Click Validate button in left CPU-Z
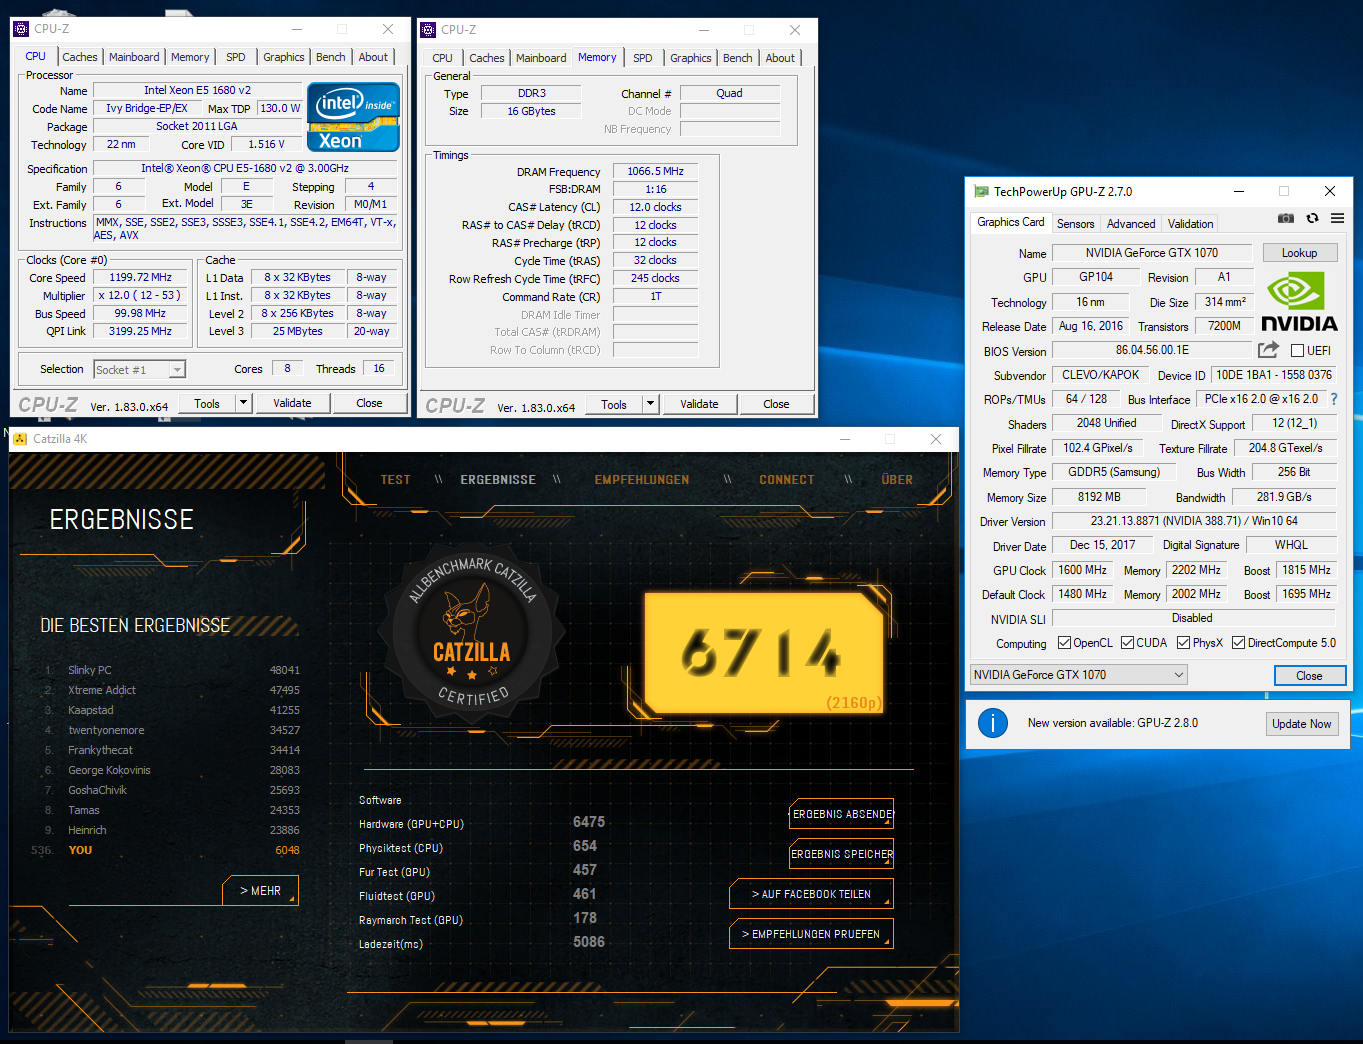 292,403
